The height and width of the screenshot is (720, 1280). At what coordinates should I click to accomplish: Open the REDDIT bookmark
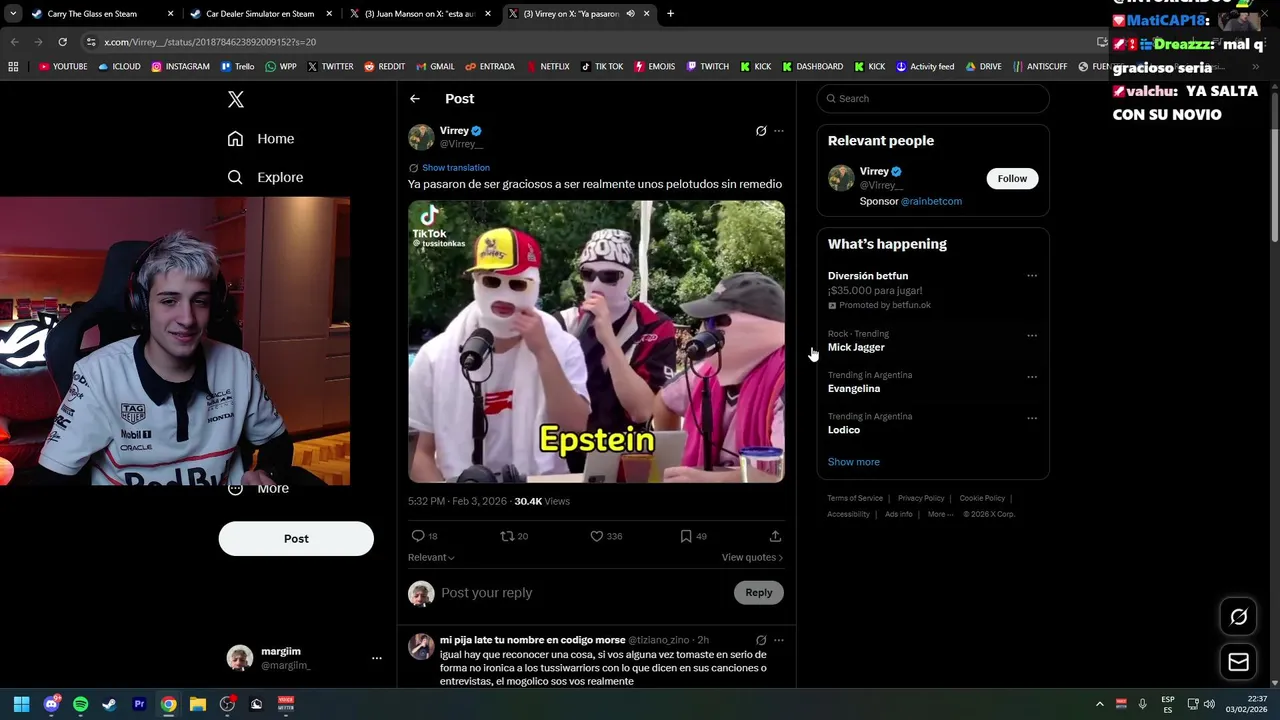[x=385, y=67]
